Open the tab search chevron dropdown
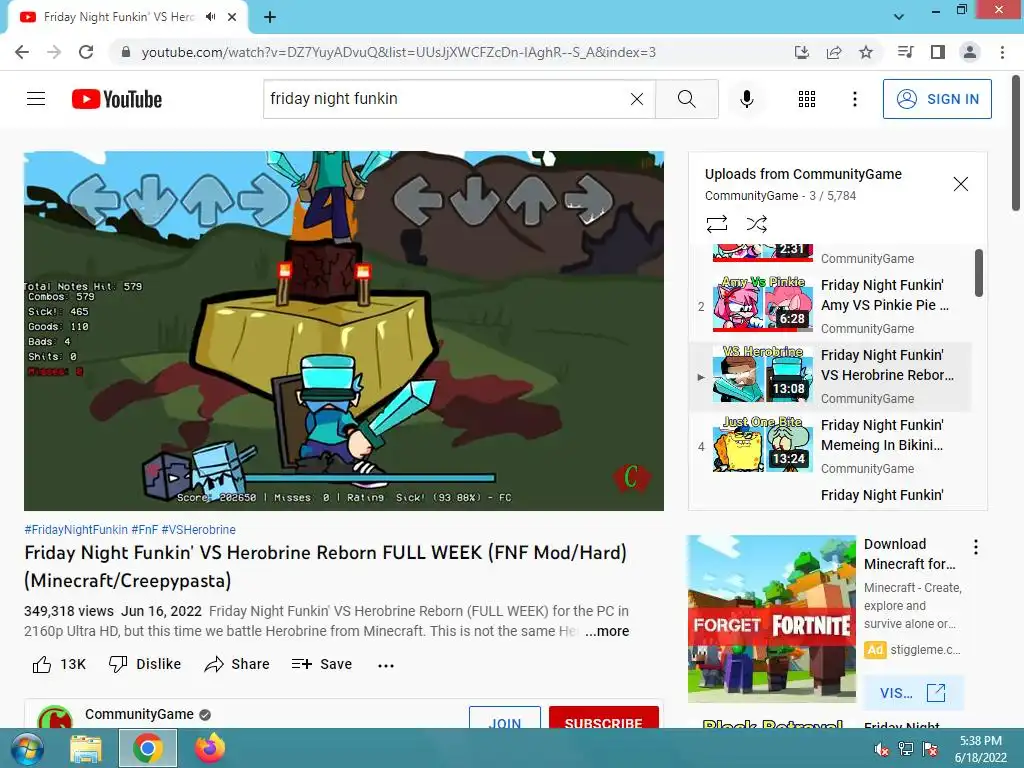Image resolution: width=1024 pixels, height=768 pixels. (x=899, y=17)
